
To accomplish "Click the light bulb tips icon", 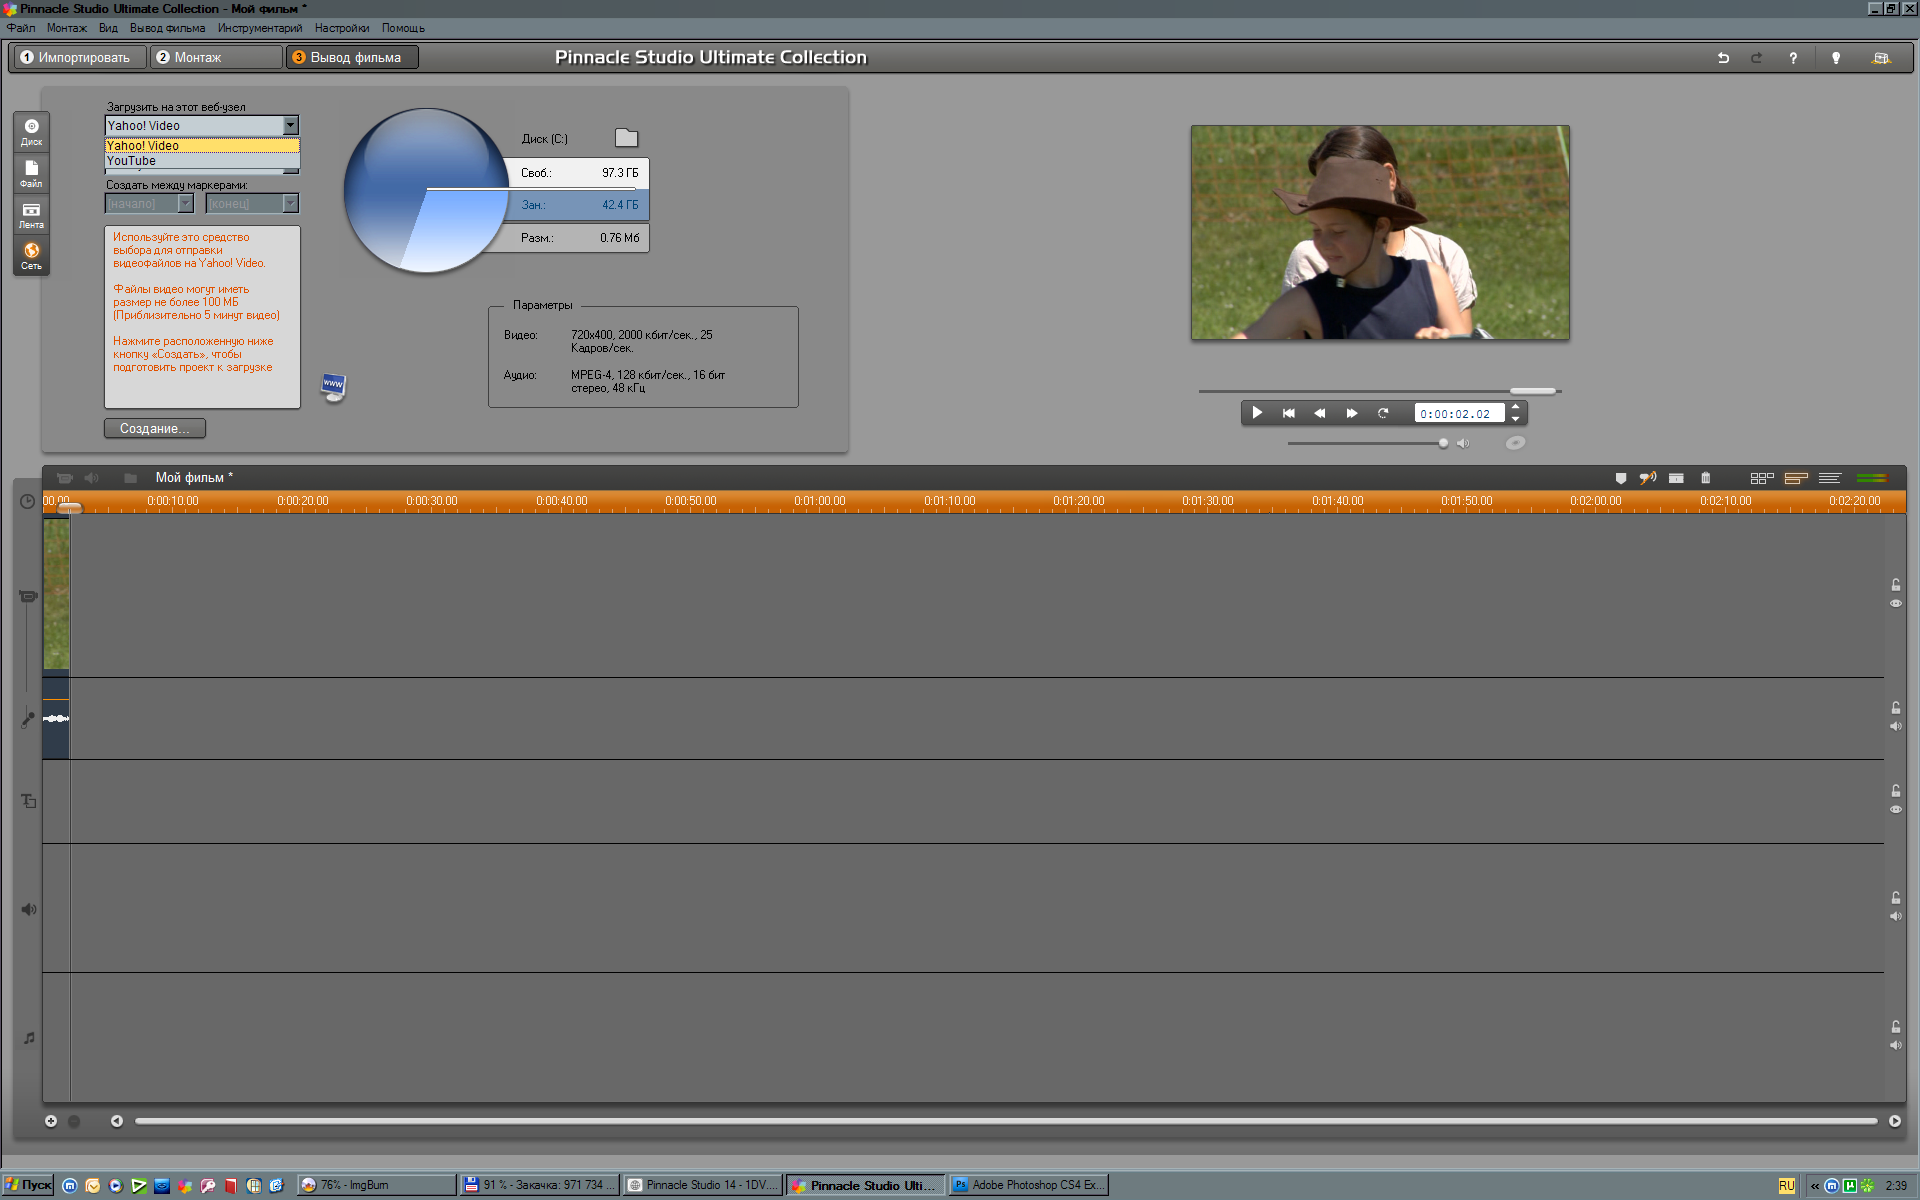I will tap(1836, 58).
